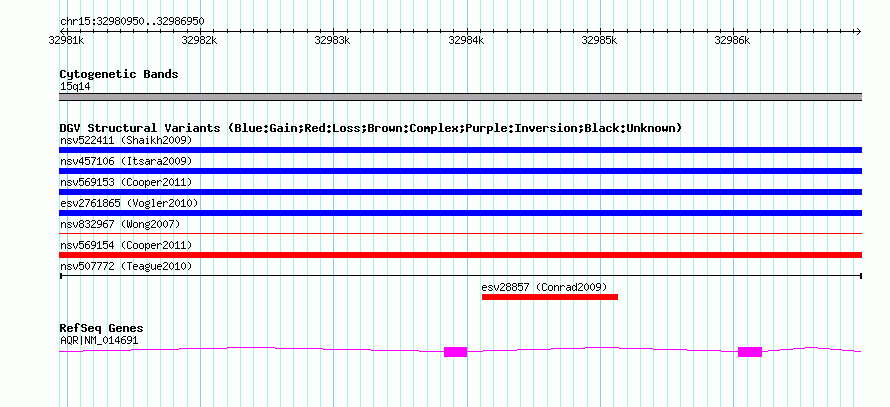Click the 15q14 band label
This screenshot has height=407, width=890.
[75, 87]
